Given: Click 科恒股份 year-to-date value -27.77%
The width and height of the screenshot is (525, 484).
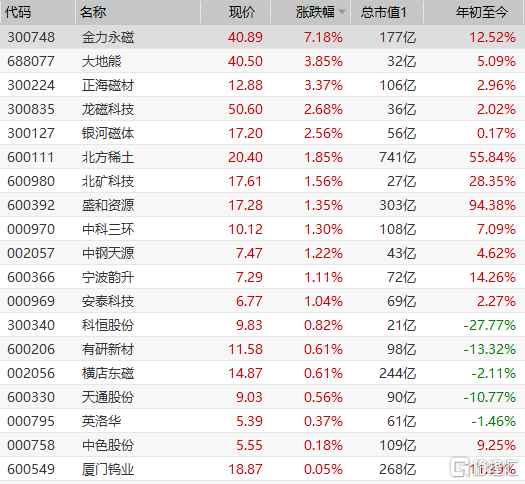Looking at the screenshot, I should (x=490, y=325).
